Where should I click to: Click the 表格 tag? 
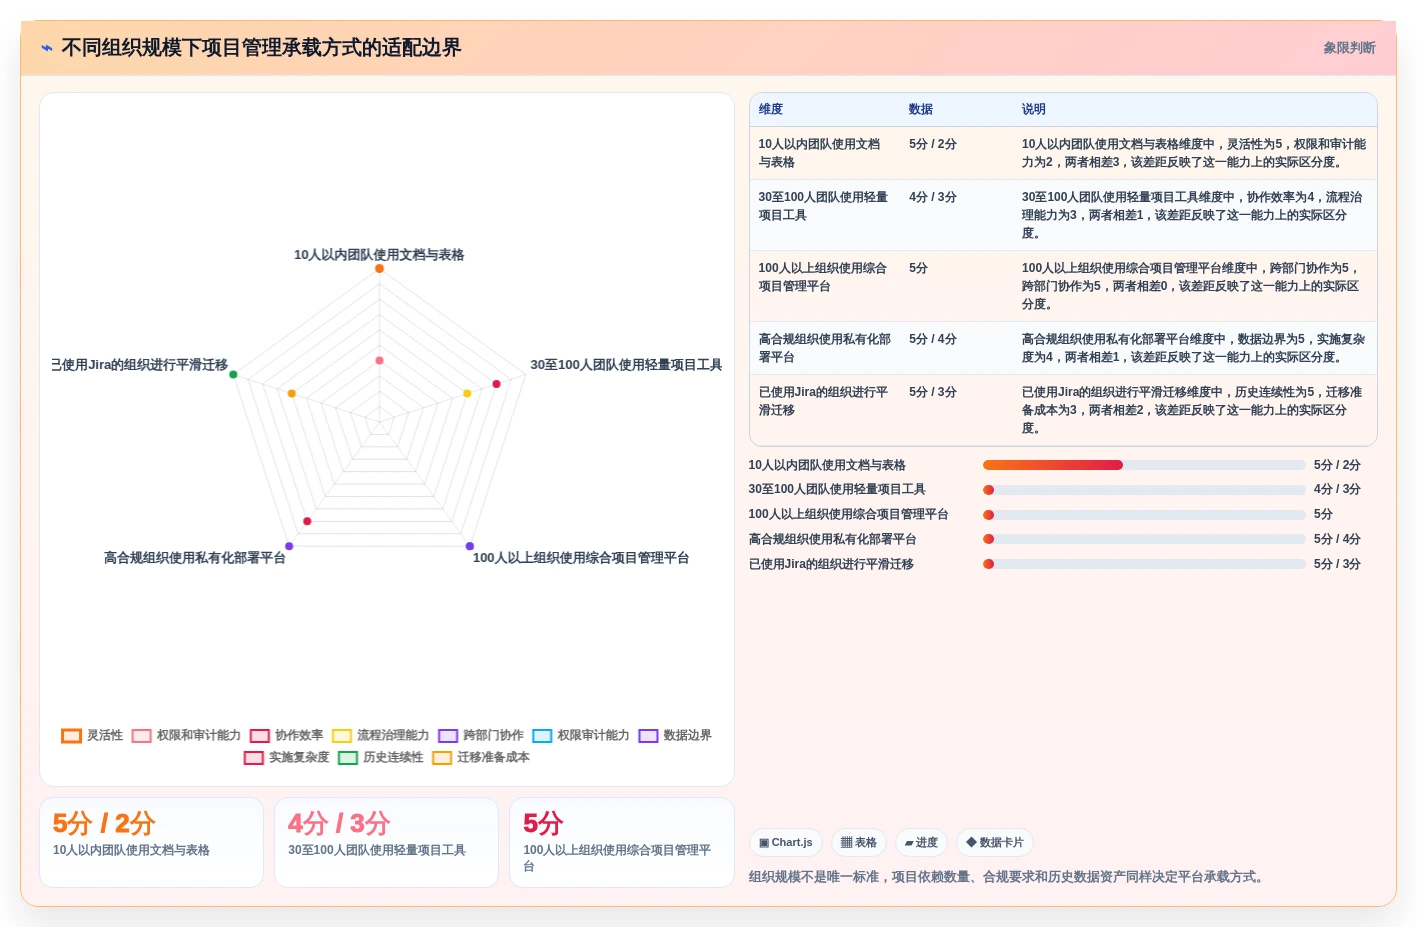(859, 843)
